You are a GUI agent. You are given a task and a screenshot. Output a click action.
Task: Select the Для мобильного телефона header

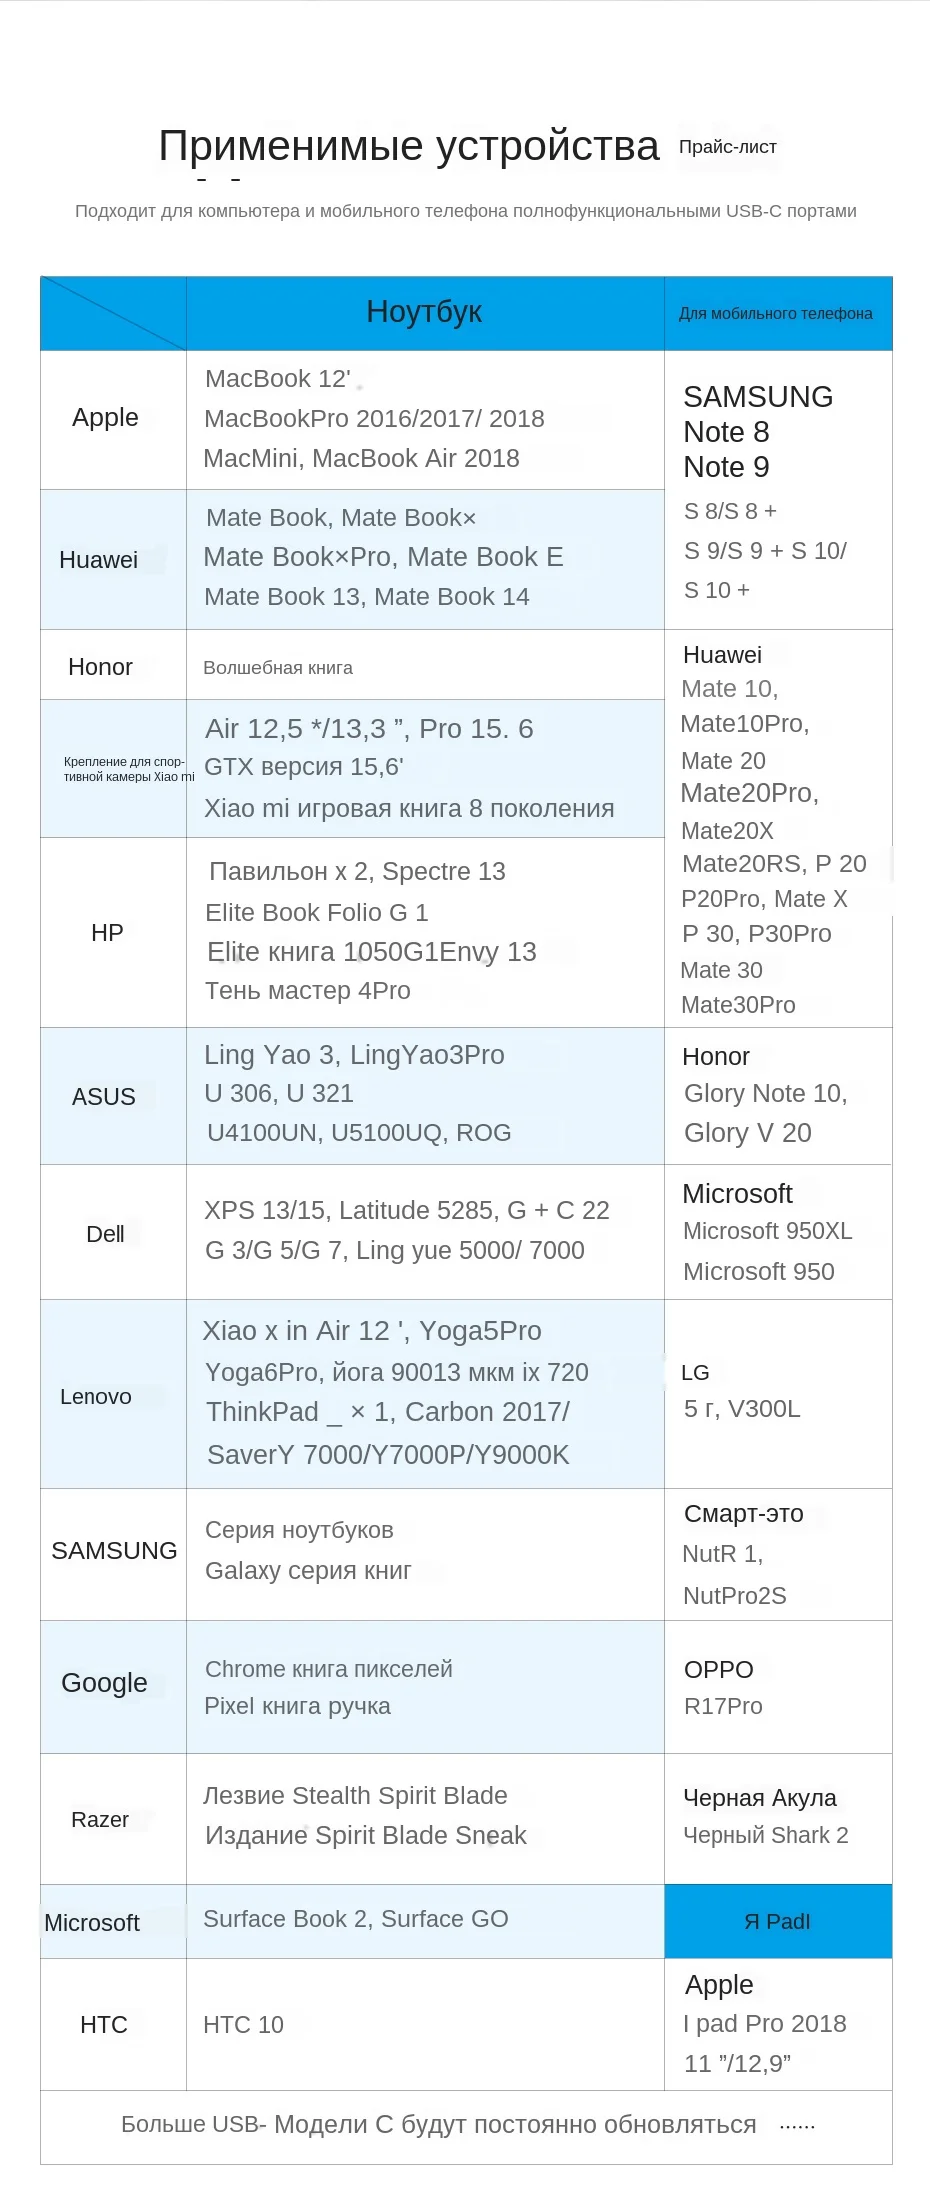776,314
